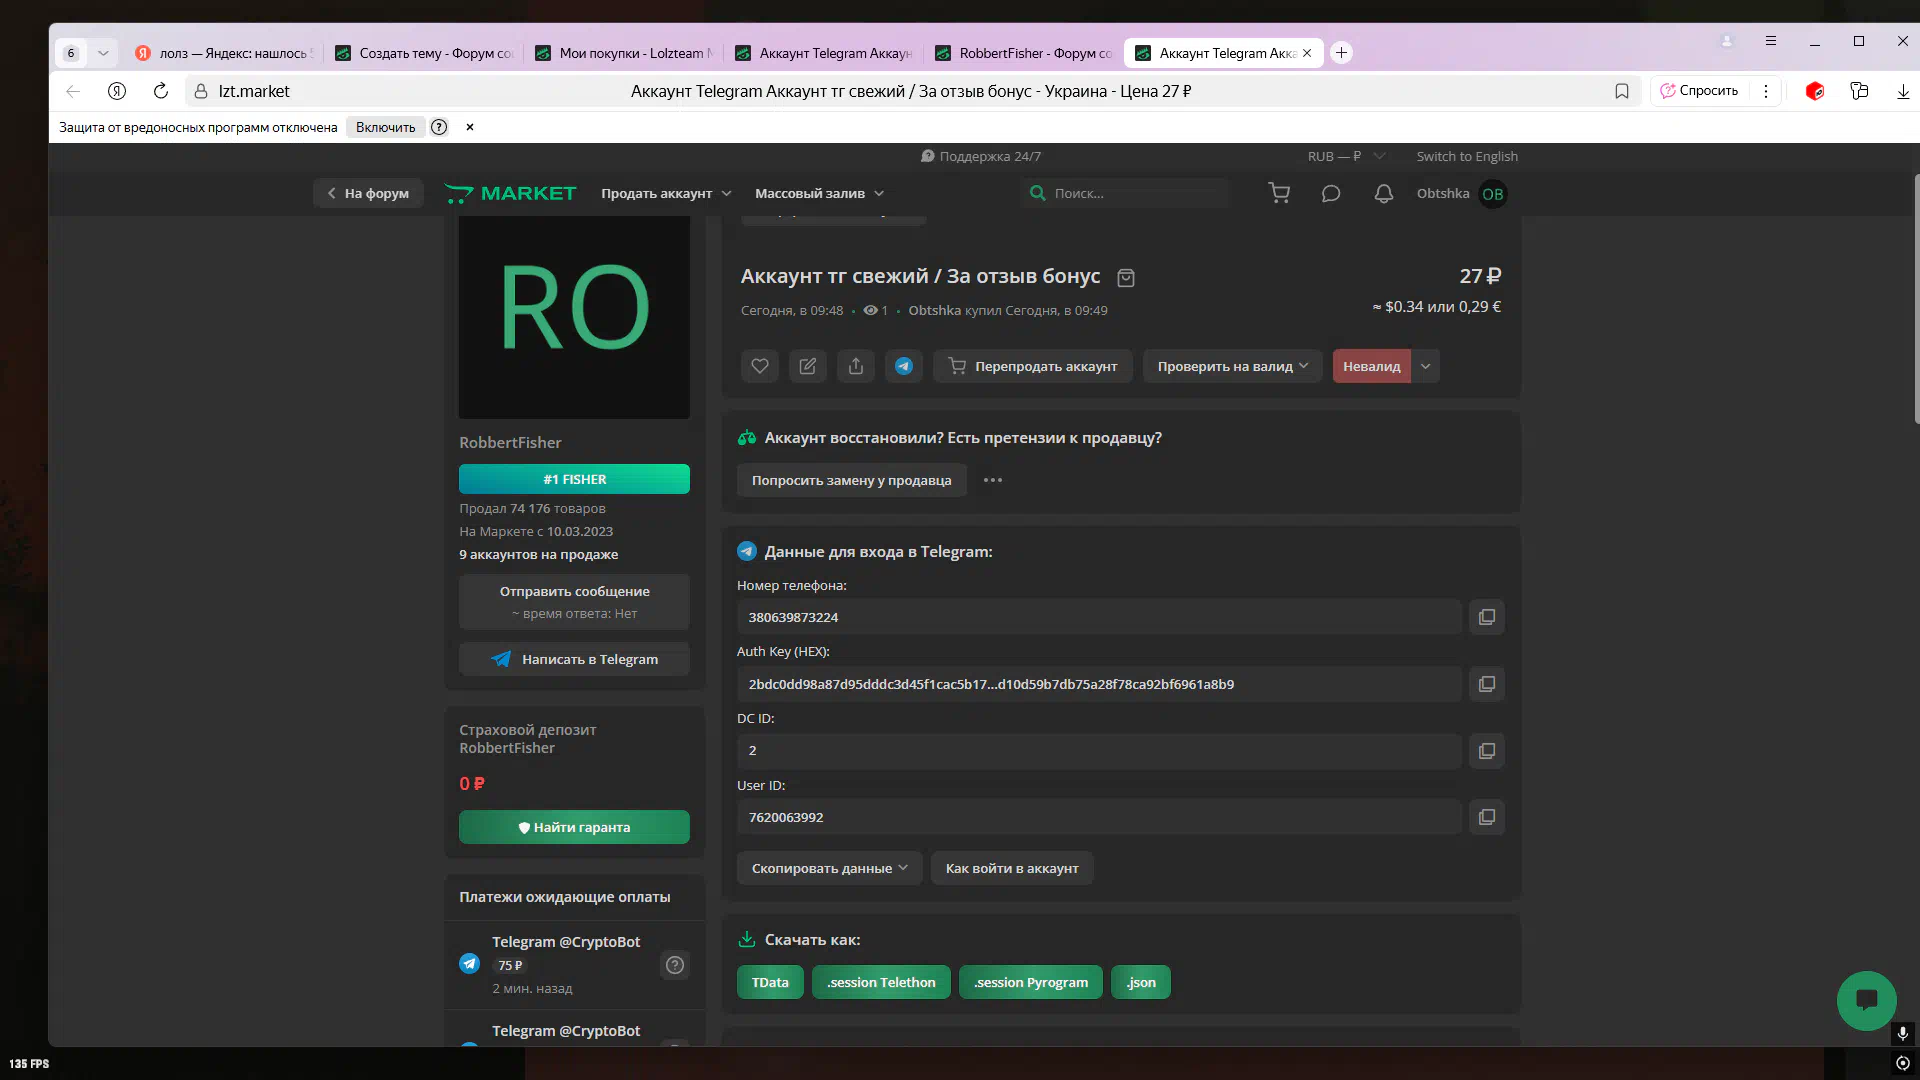Image resolution: width=1920 pixels, height=1080 pixels.
Task: Expand Скопировать данные dropdown
Action: point(829,868)
